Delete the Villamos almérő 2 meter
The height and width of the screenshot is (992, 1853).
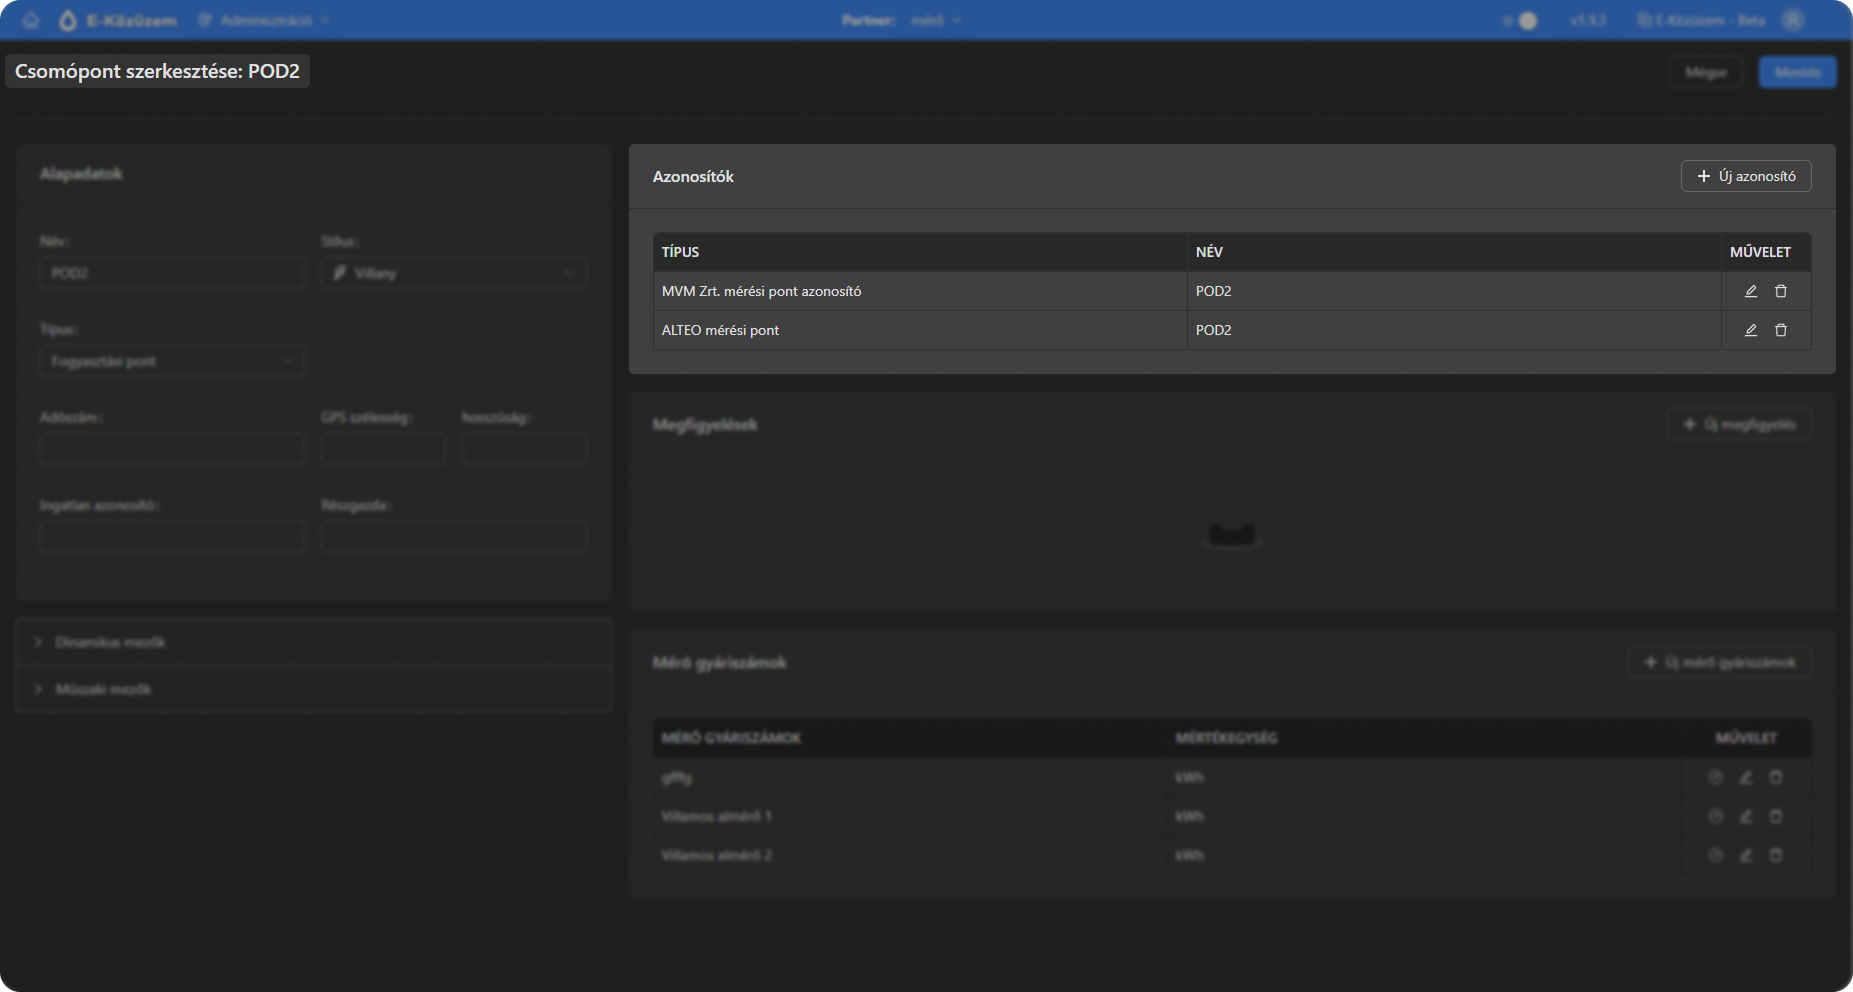[1775, 855]
